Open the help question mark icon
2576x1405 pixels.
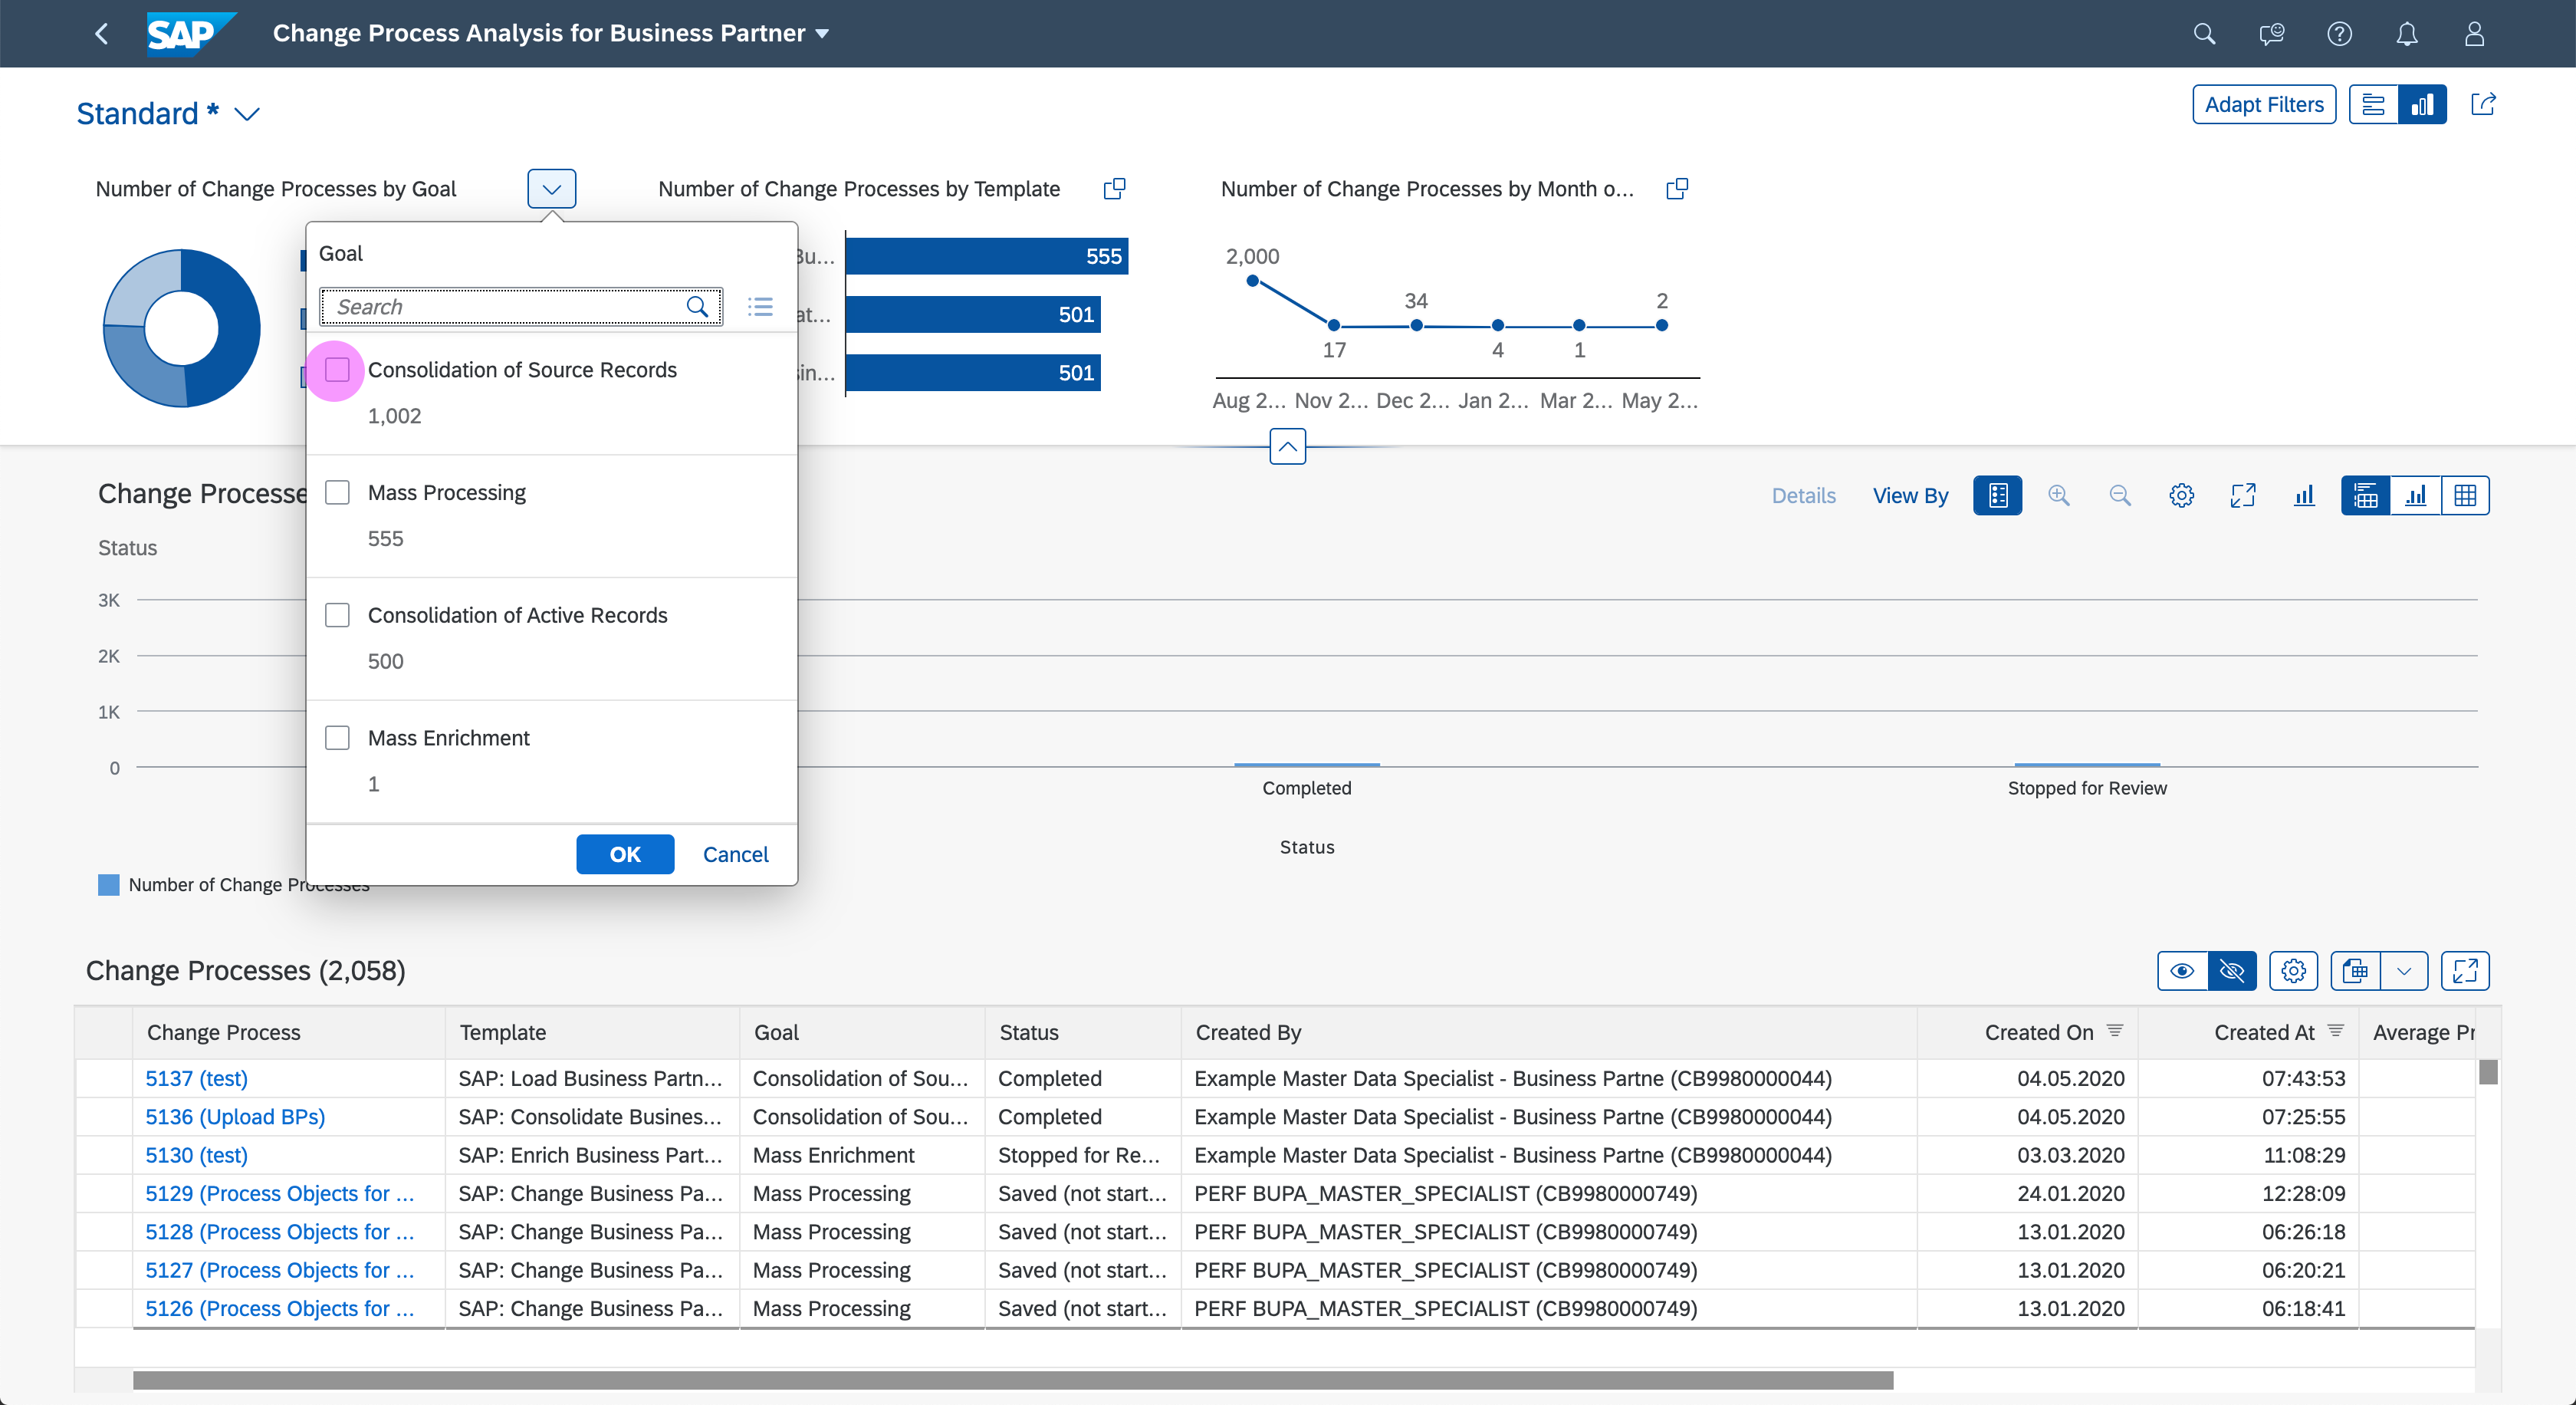tap(2339, 34)
